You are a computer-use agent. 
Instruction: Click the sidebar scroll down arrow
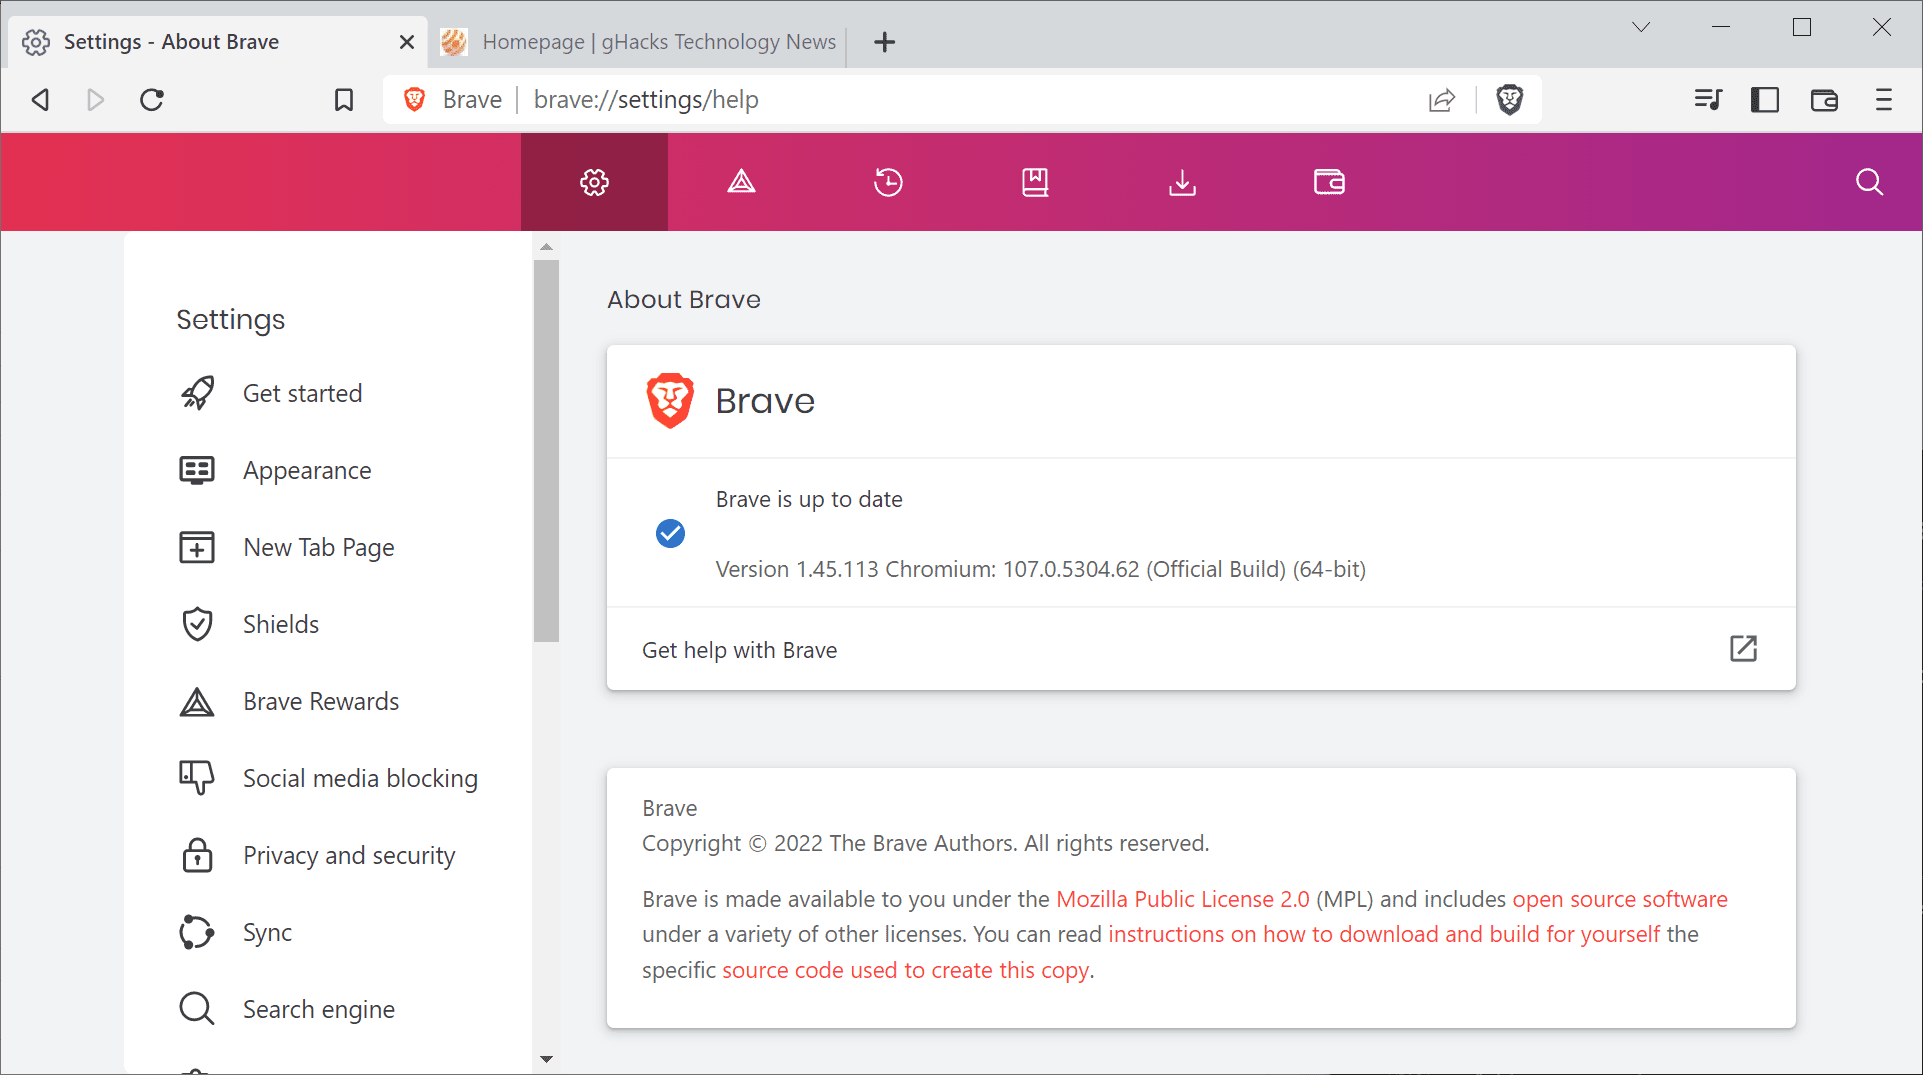pos(546,1059)
